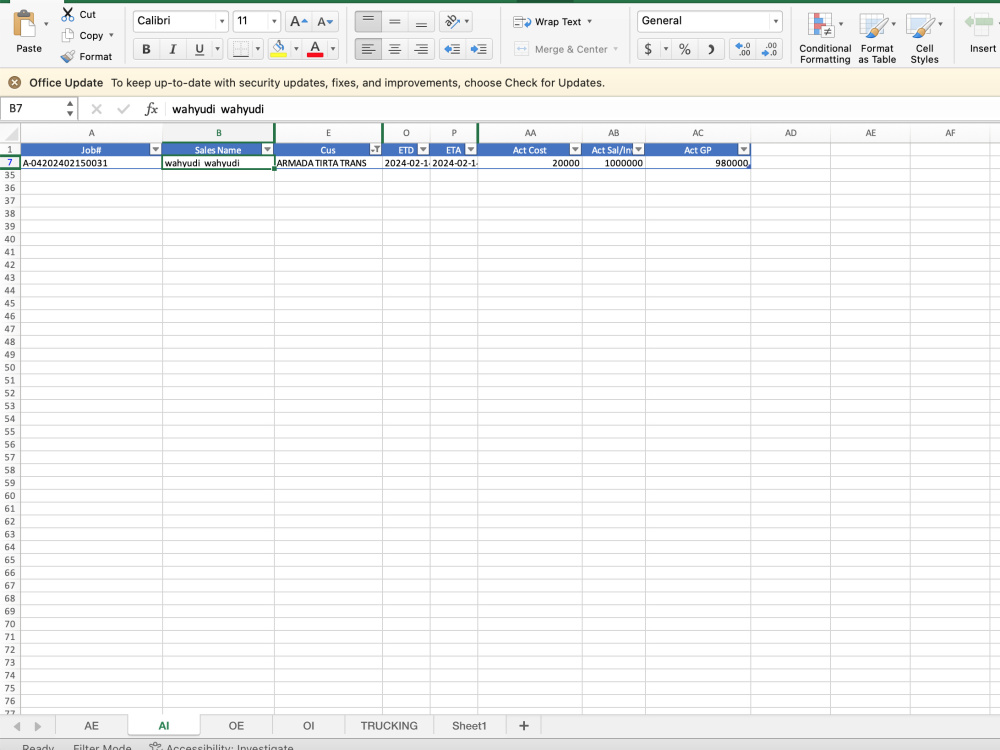
Task: Switch to the Sheet1 tab
Action: point(469,726)
